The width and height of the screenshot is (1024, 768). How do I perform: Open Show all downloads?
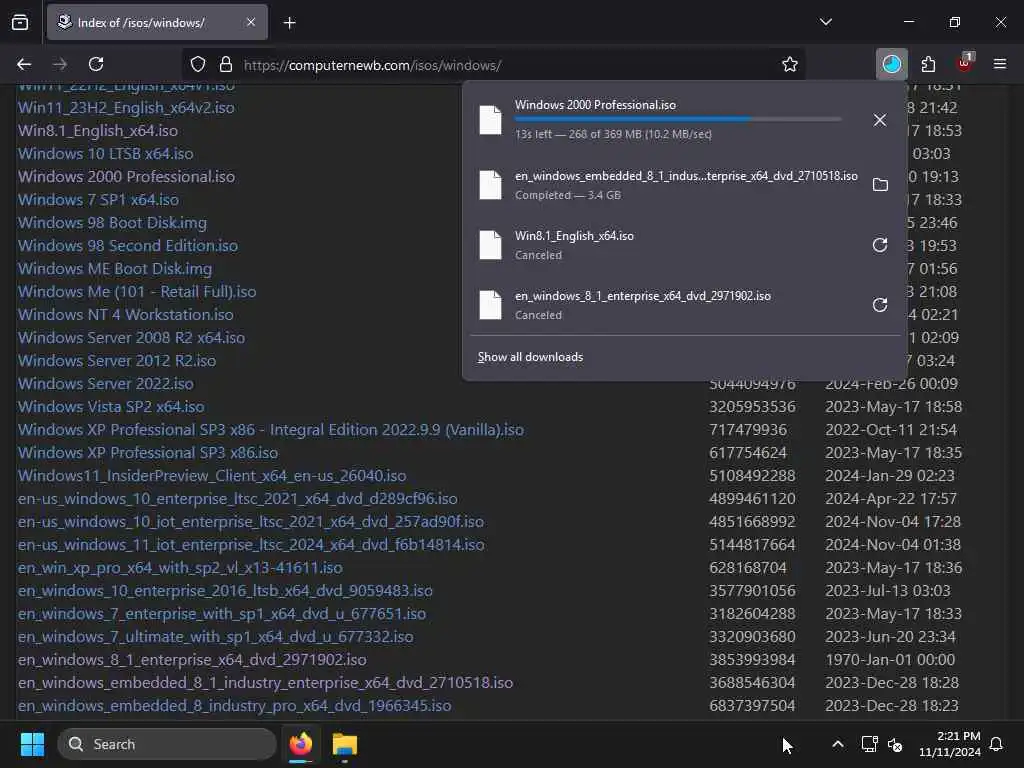[x=530, y=357]
